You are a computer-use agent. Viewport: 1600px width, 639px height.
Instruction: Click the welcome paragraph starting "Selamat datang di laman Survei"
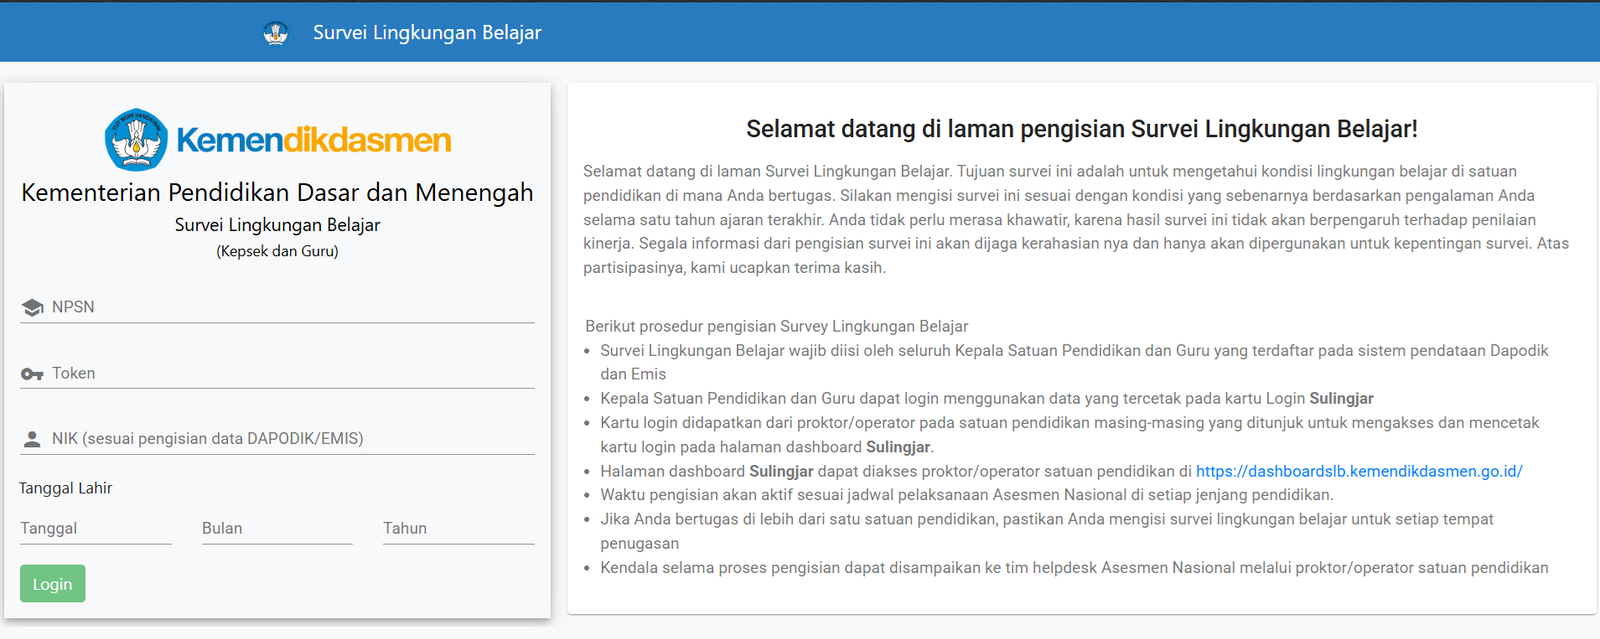1076,220
